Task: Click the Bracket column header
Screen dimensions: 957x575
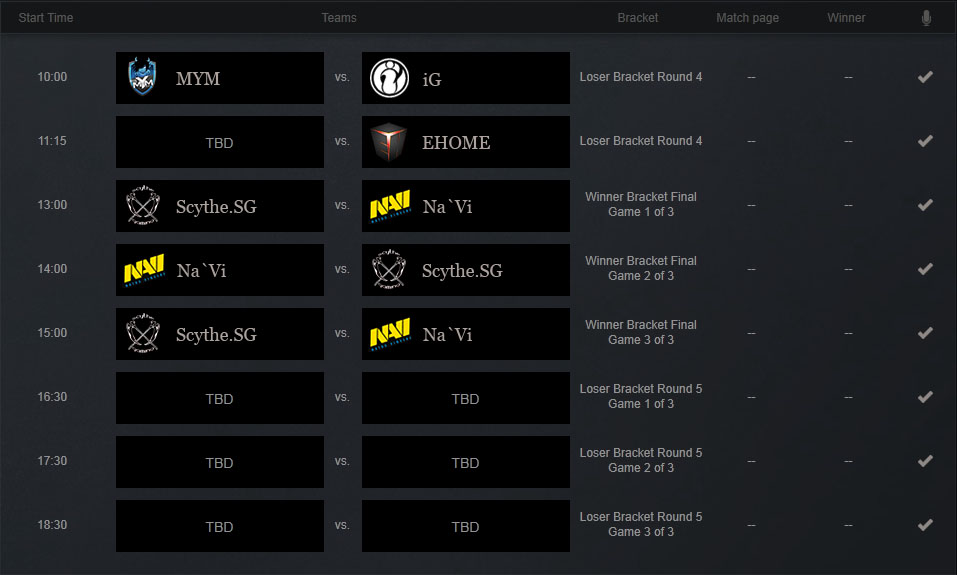Action: pyautogui.click(x=638, y=18)
